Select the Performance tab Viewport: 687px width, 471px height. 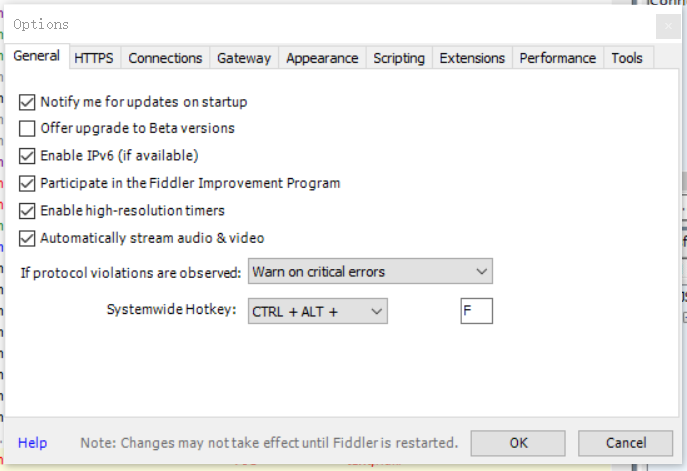click(x=558, y=58)
